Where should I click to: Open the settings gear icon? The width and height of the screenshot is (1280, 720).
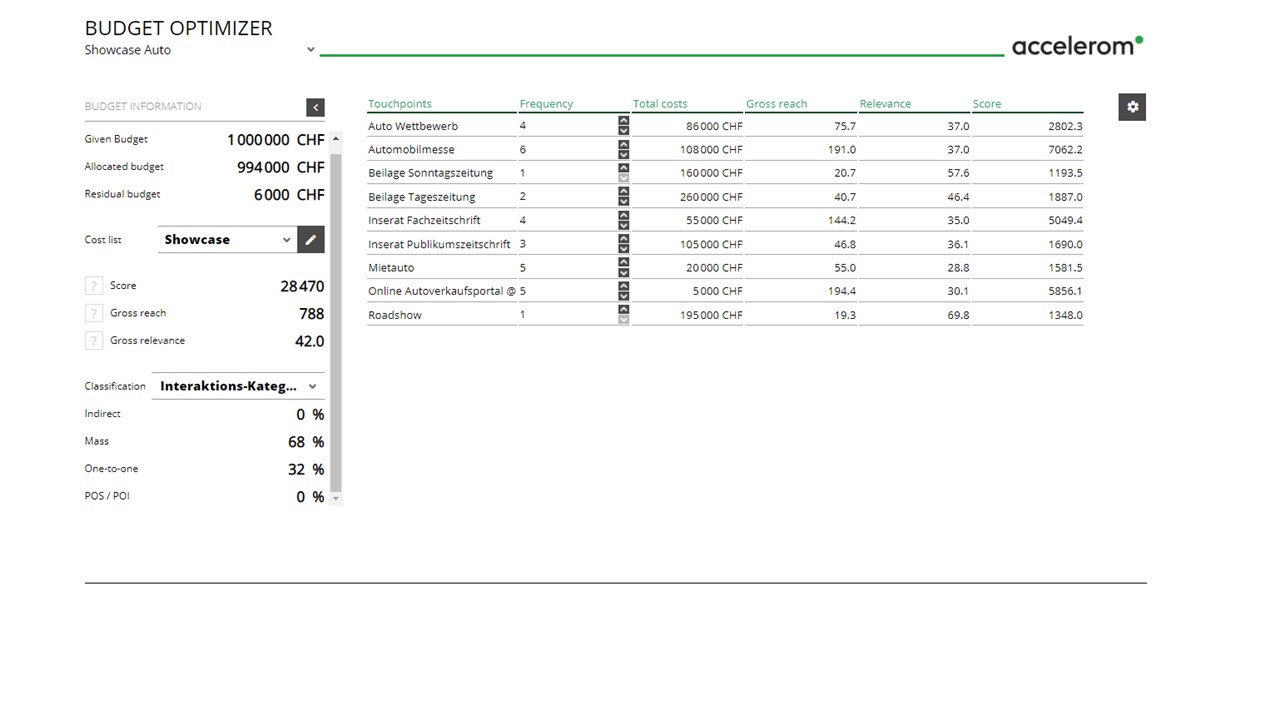(1132, 107)
